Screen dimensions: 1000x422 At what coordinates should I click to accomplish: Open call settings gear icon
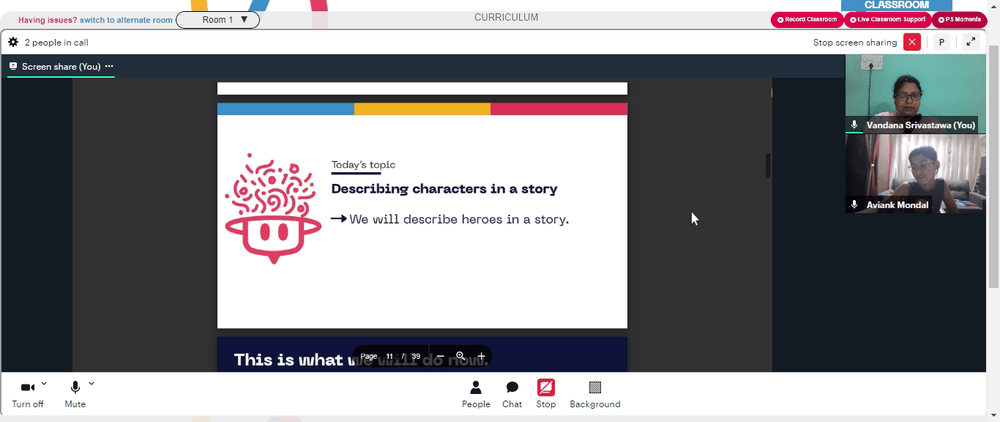pos(13,43)
